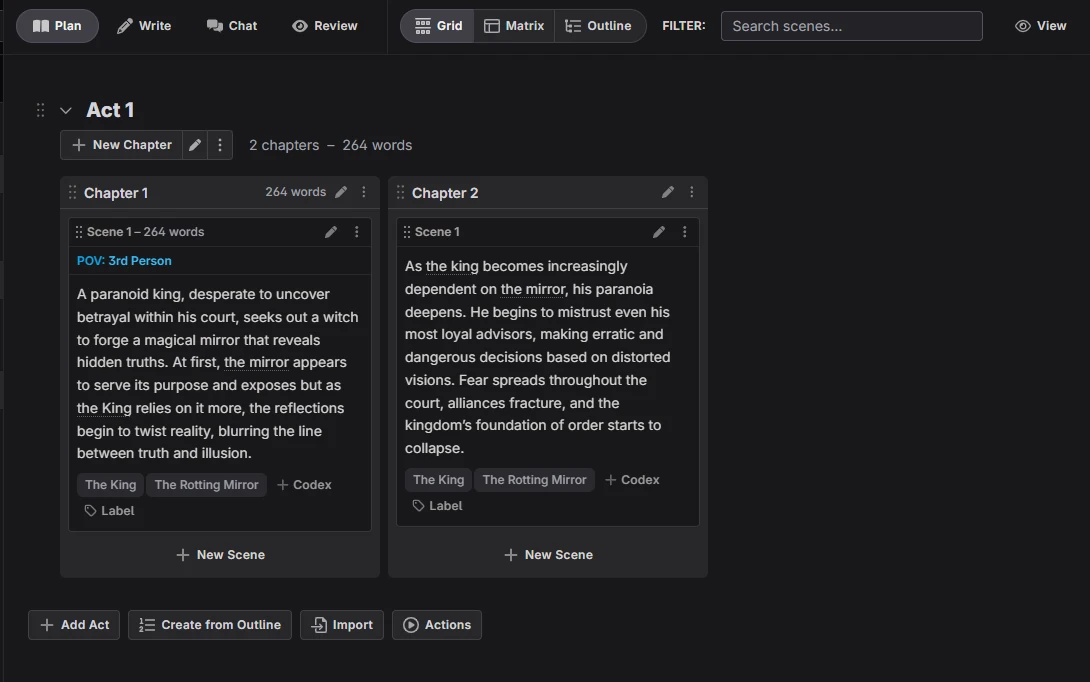Add a new scene to Chapter 2

(548, 555)
